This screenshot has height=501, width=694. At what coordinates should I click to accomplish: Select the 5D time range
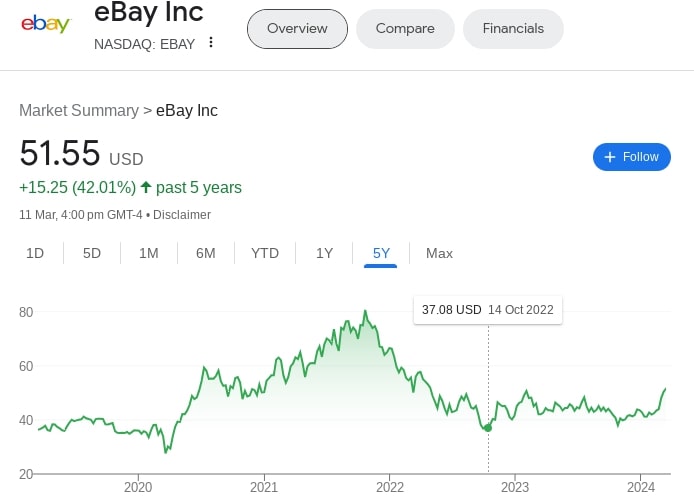pos(92,253)
